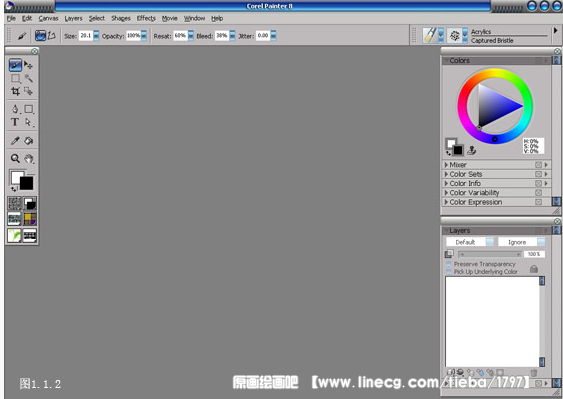Activate the Grabber hand tool
This screenshot has width=563, height=399.
coord(29,158)
